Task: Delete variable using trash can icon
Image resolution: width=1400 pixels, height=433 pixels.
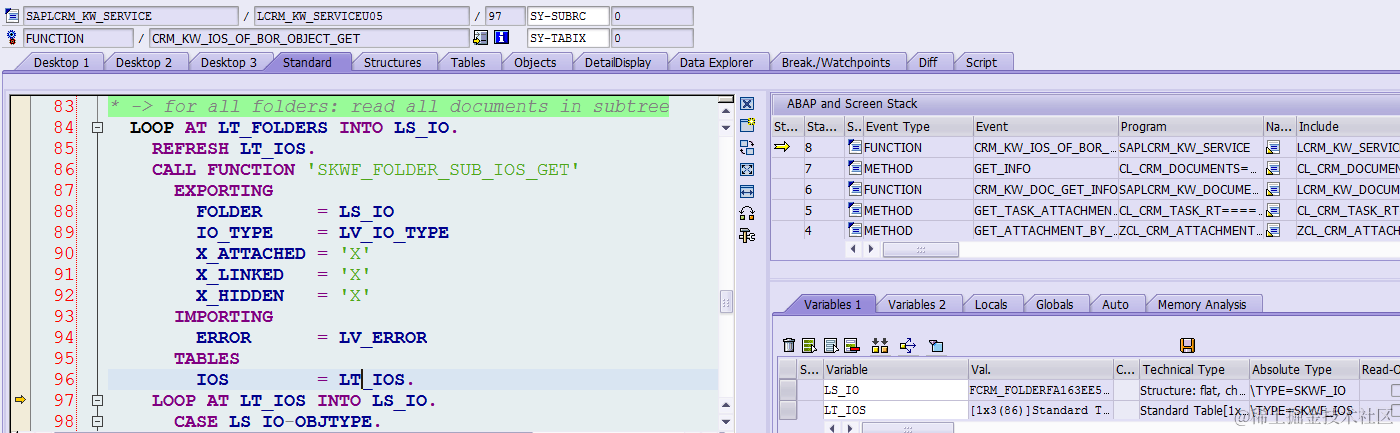Action: 789,345
